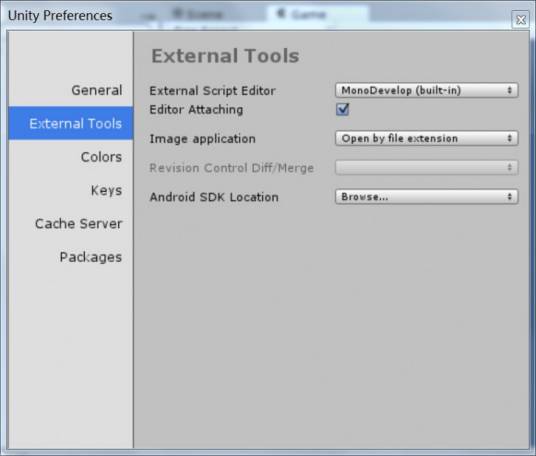Open the External Script Editor dropdown
The width and height of the screenshot is (536, 456).
coord(427,91)
